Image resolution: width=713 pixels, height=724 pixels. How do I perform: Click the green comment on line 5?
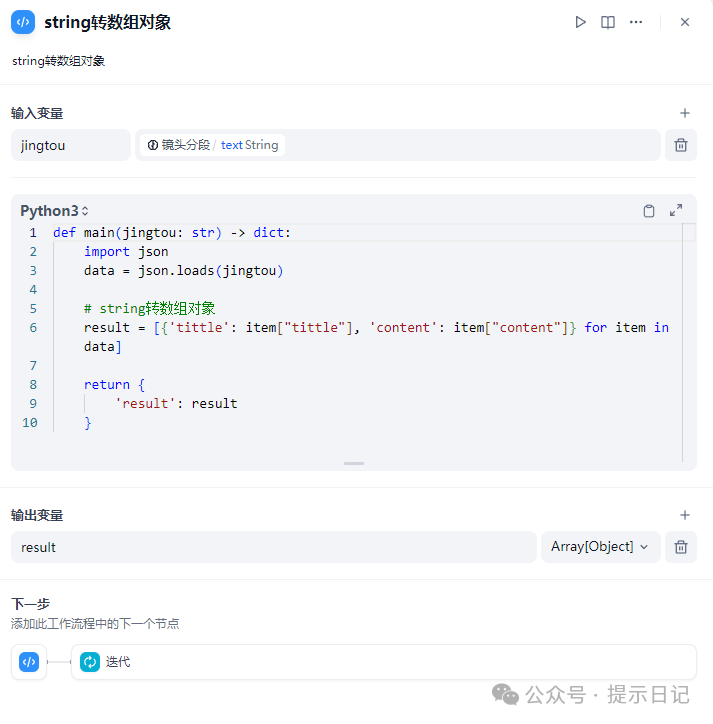149,308
